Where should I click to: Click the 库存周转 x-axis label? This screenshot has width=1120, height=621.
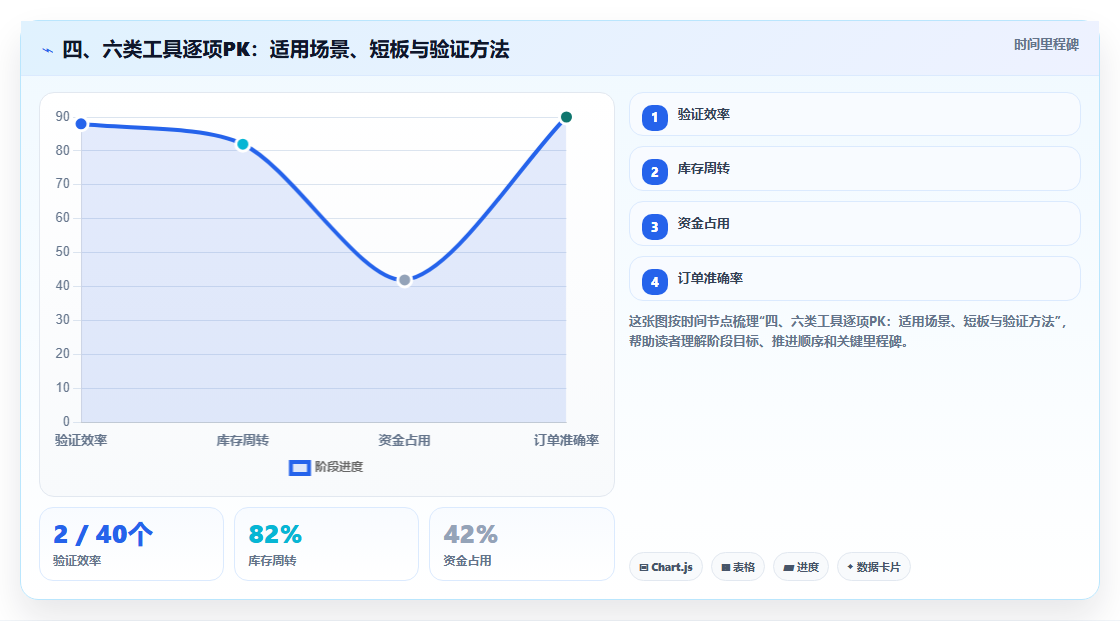coord(243,440)
